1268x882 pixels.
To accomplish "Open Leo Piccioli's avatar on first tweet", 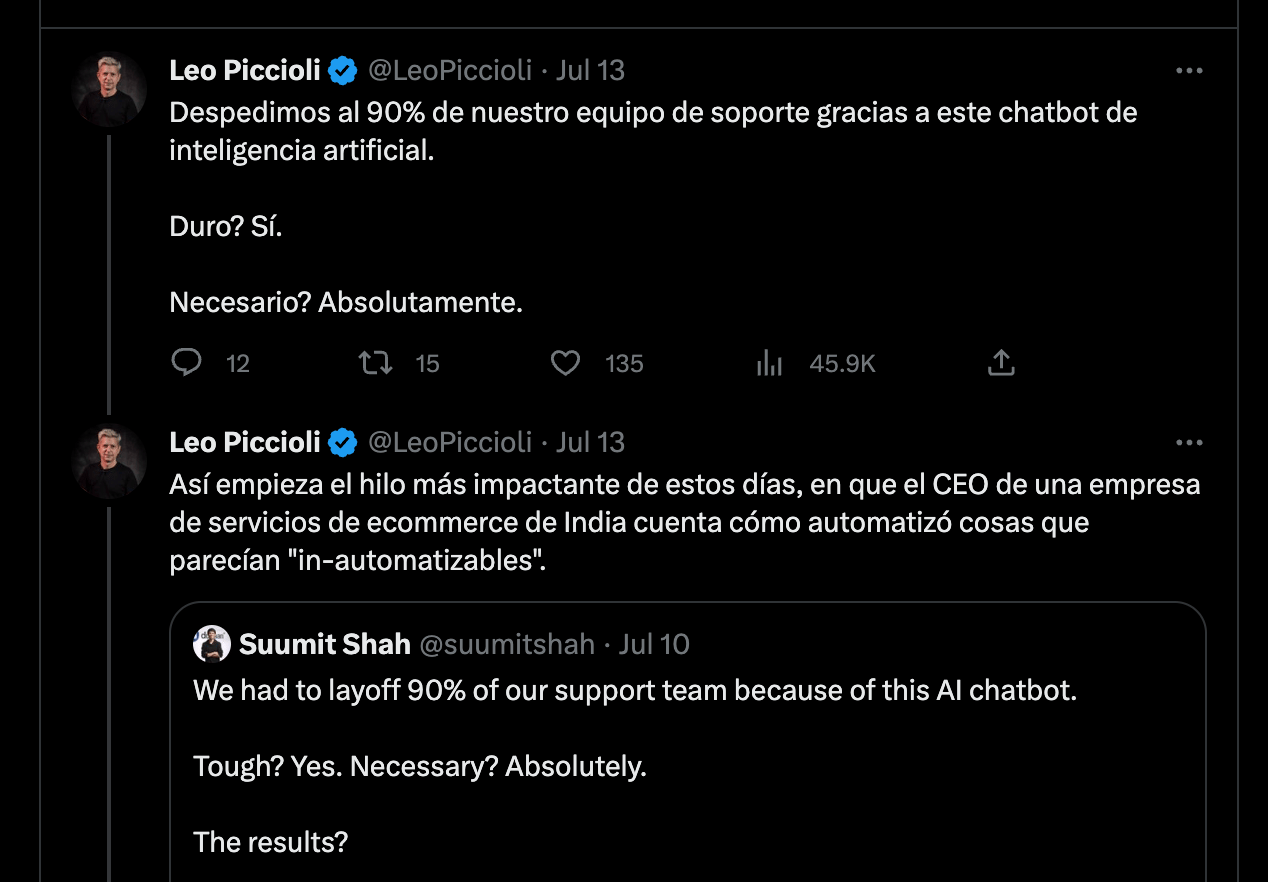I will (x=110, y=90).
